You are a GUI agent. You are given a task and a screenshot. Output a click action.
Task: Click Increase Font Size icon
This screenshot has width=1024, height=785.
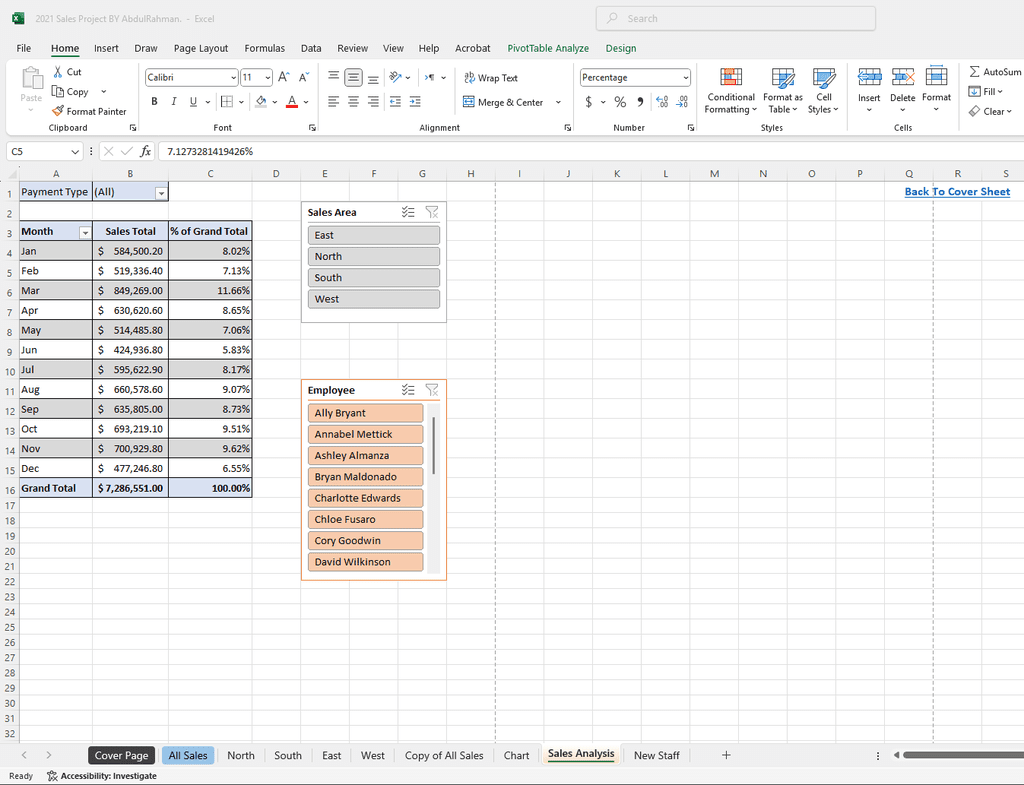pos(283,77)
